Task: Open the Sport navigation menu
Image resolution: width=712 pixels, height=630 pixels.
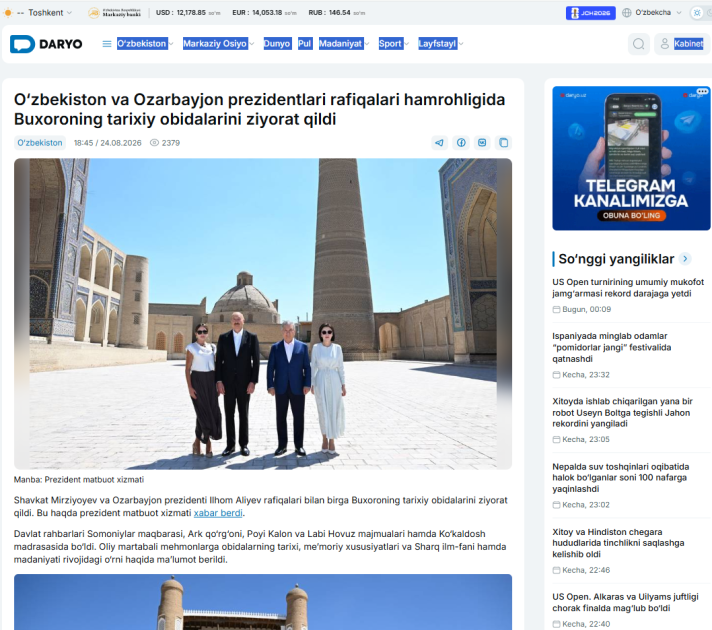Action: click(393, 44)
